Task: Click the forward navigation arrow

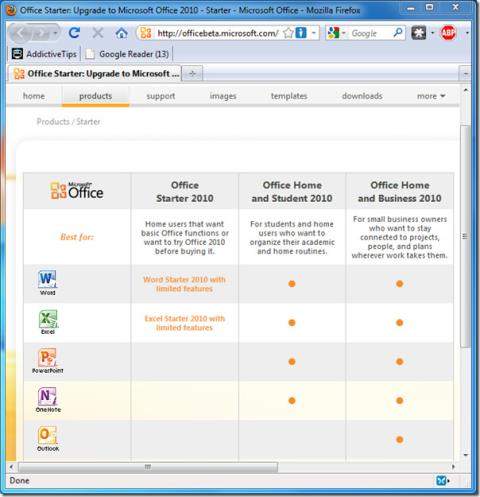Action: point(41,33)
